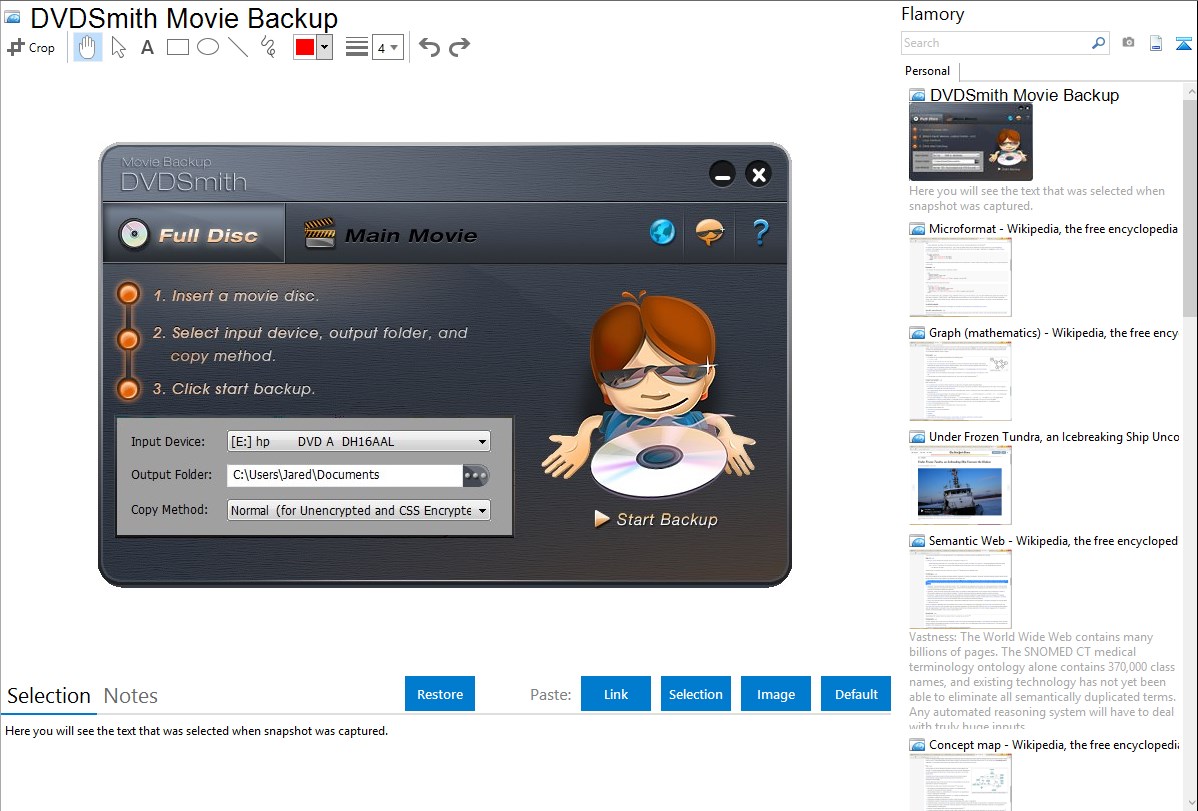
Task: Click the Restore button
Action: coord(440,694)
